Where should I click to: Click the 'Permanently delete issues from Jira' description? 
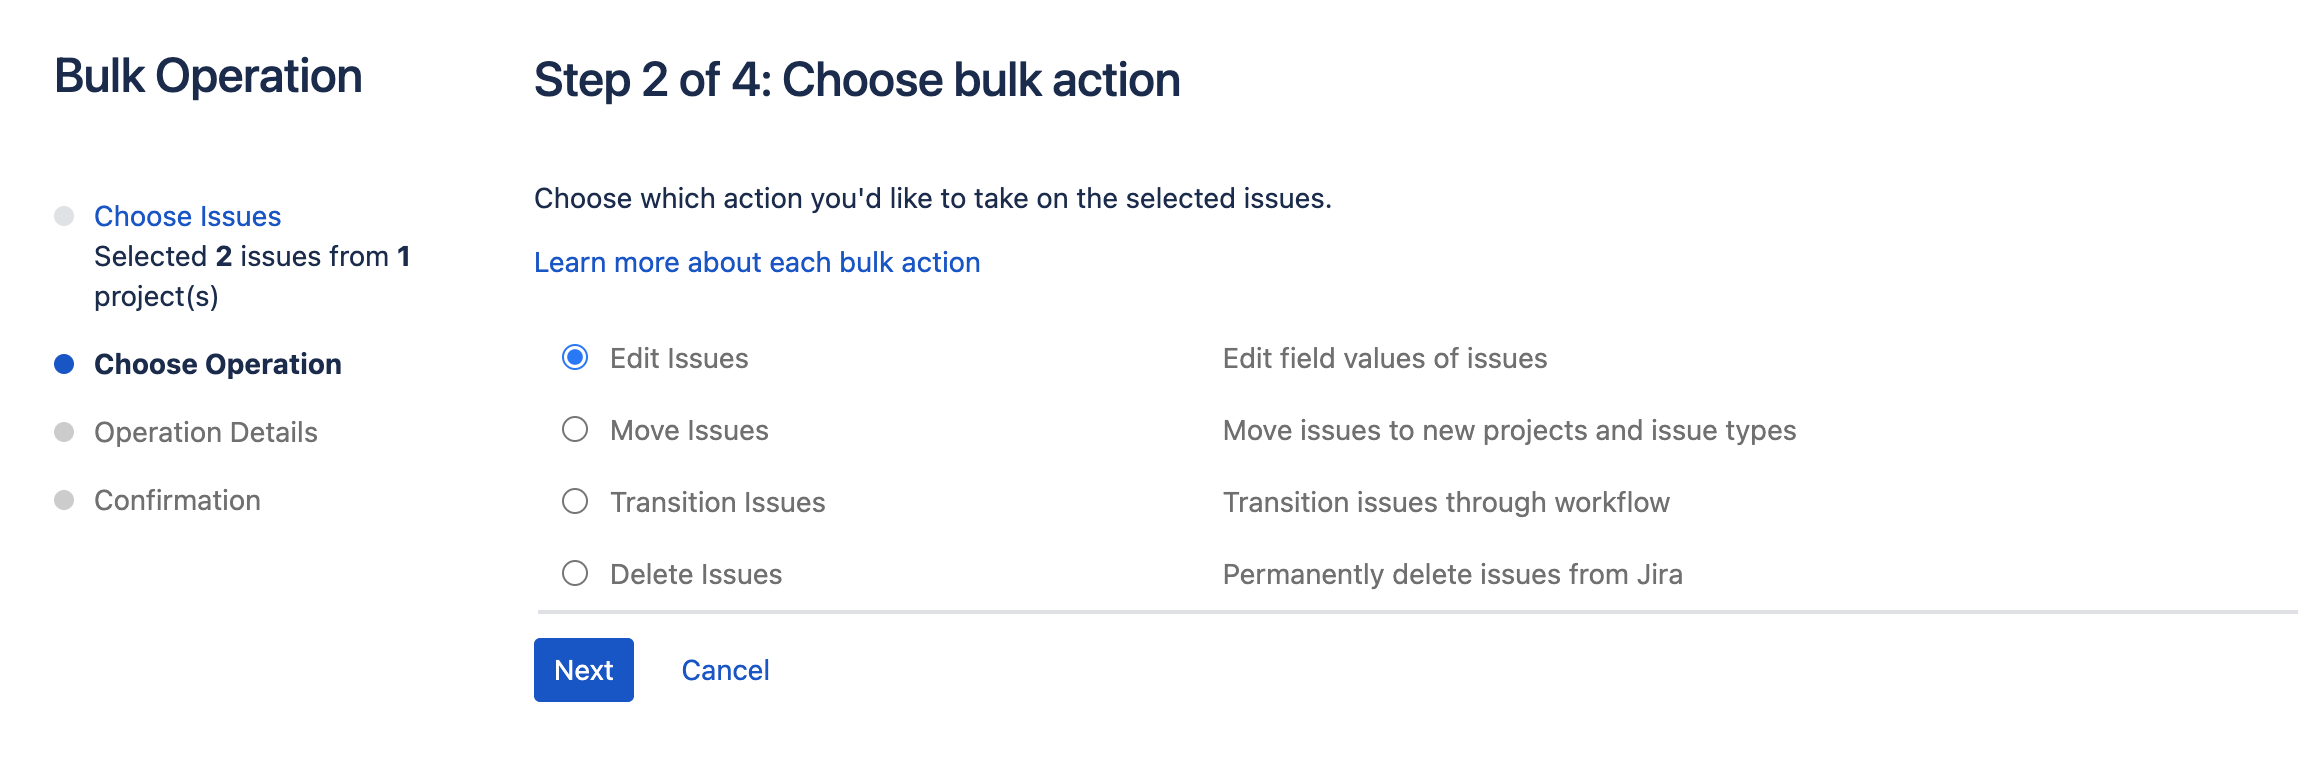click(1452, 574)
